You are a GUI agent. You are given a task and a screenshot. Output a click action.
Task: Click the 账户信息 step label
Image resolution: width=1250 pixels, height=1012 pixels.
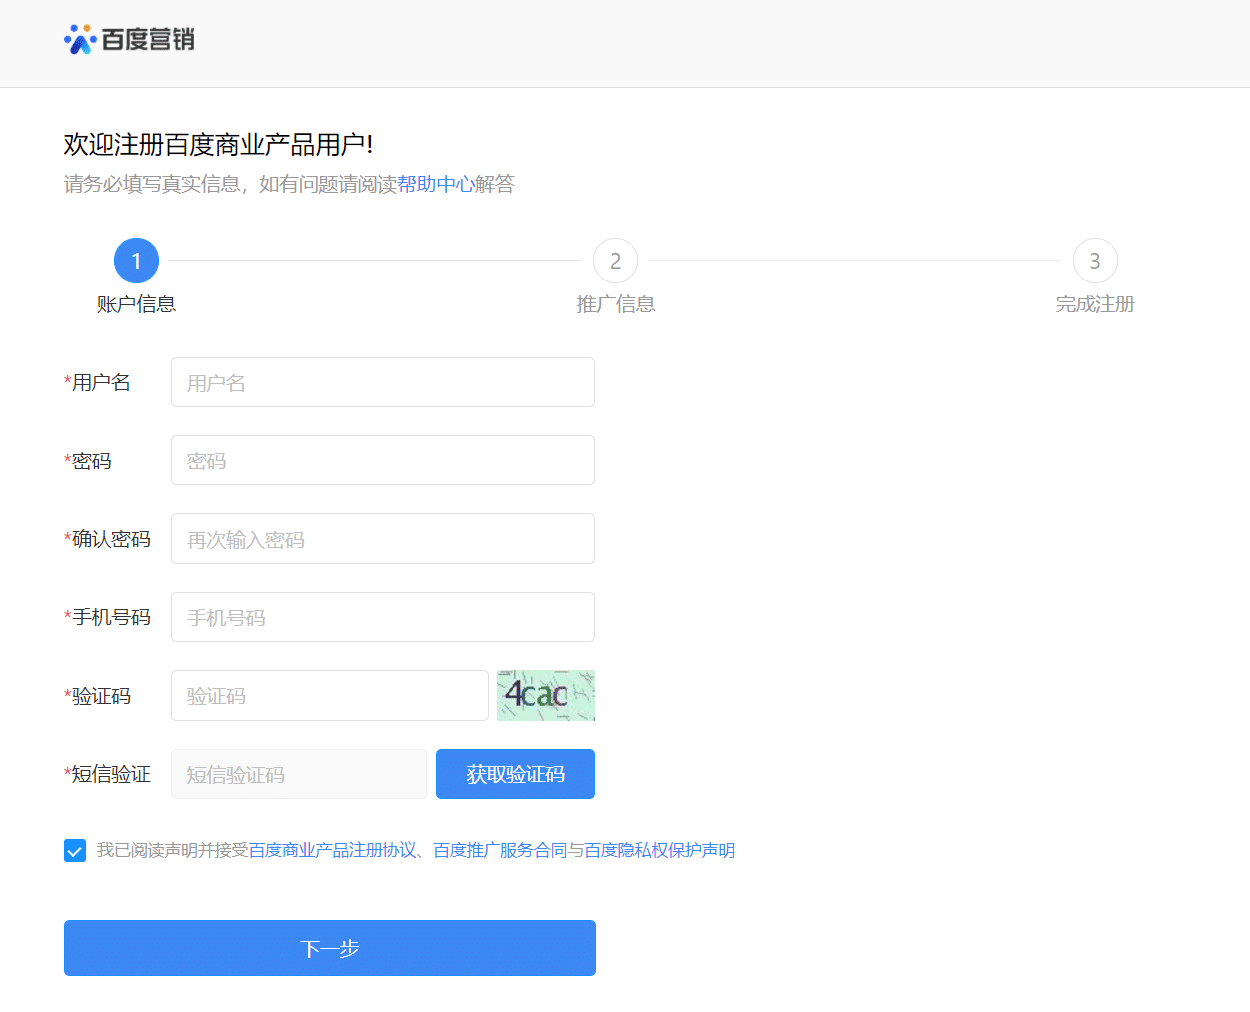click(x=136, y=304)
